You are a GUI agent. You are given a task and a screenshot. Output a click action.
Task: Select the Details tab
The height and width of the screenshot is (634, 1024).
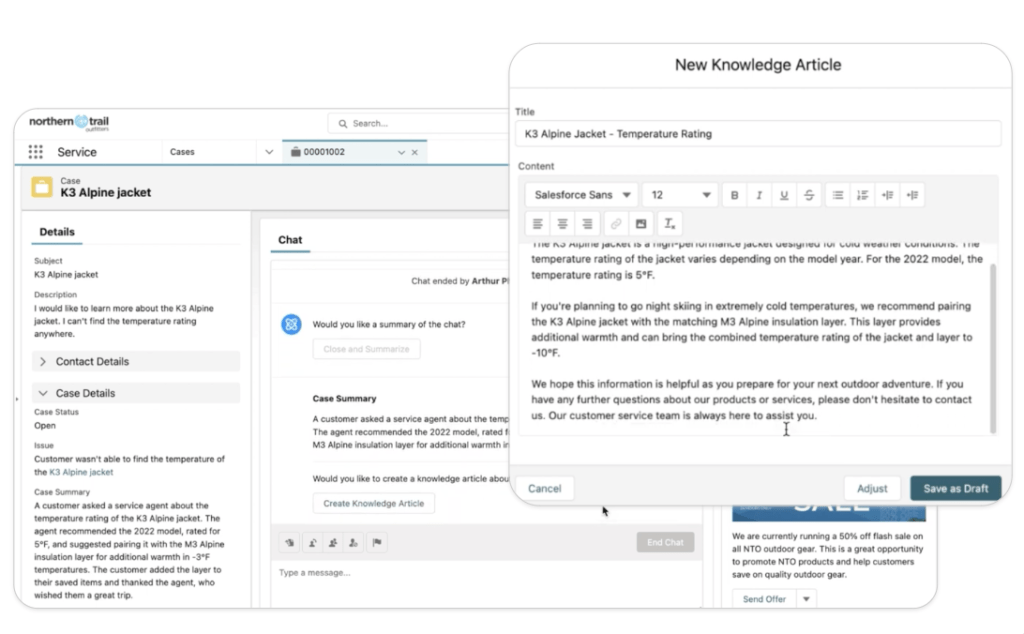[x=57, y=232]
